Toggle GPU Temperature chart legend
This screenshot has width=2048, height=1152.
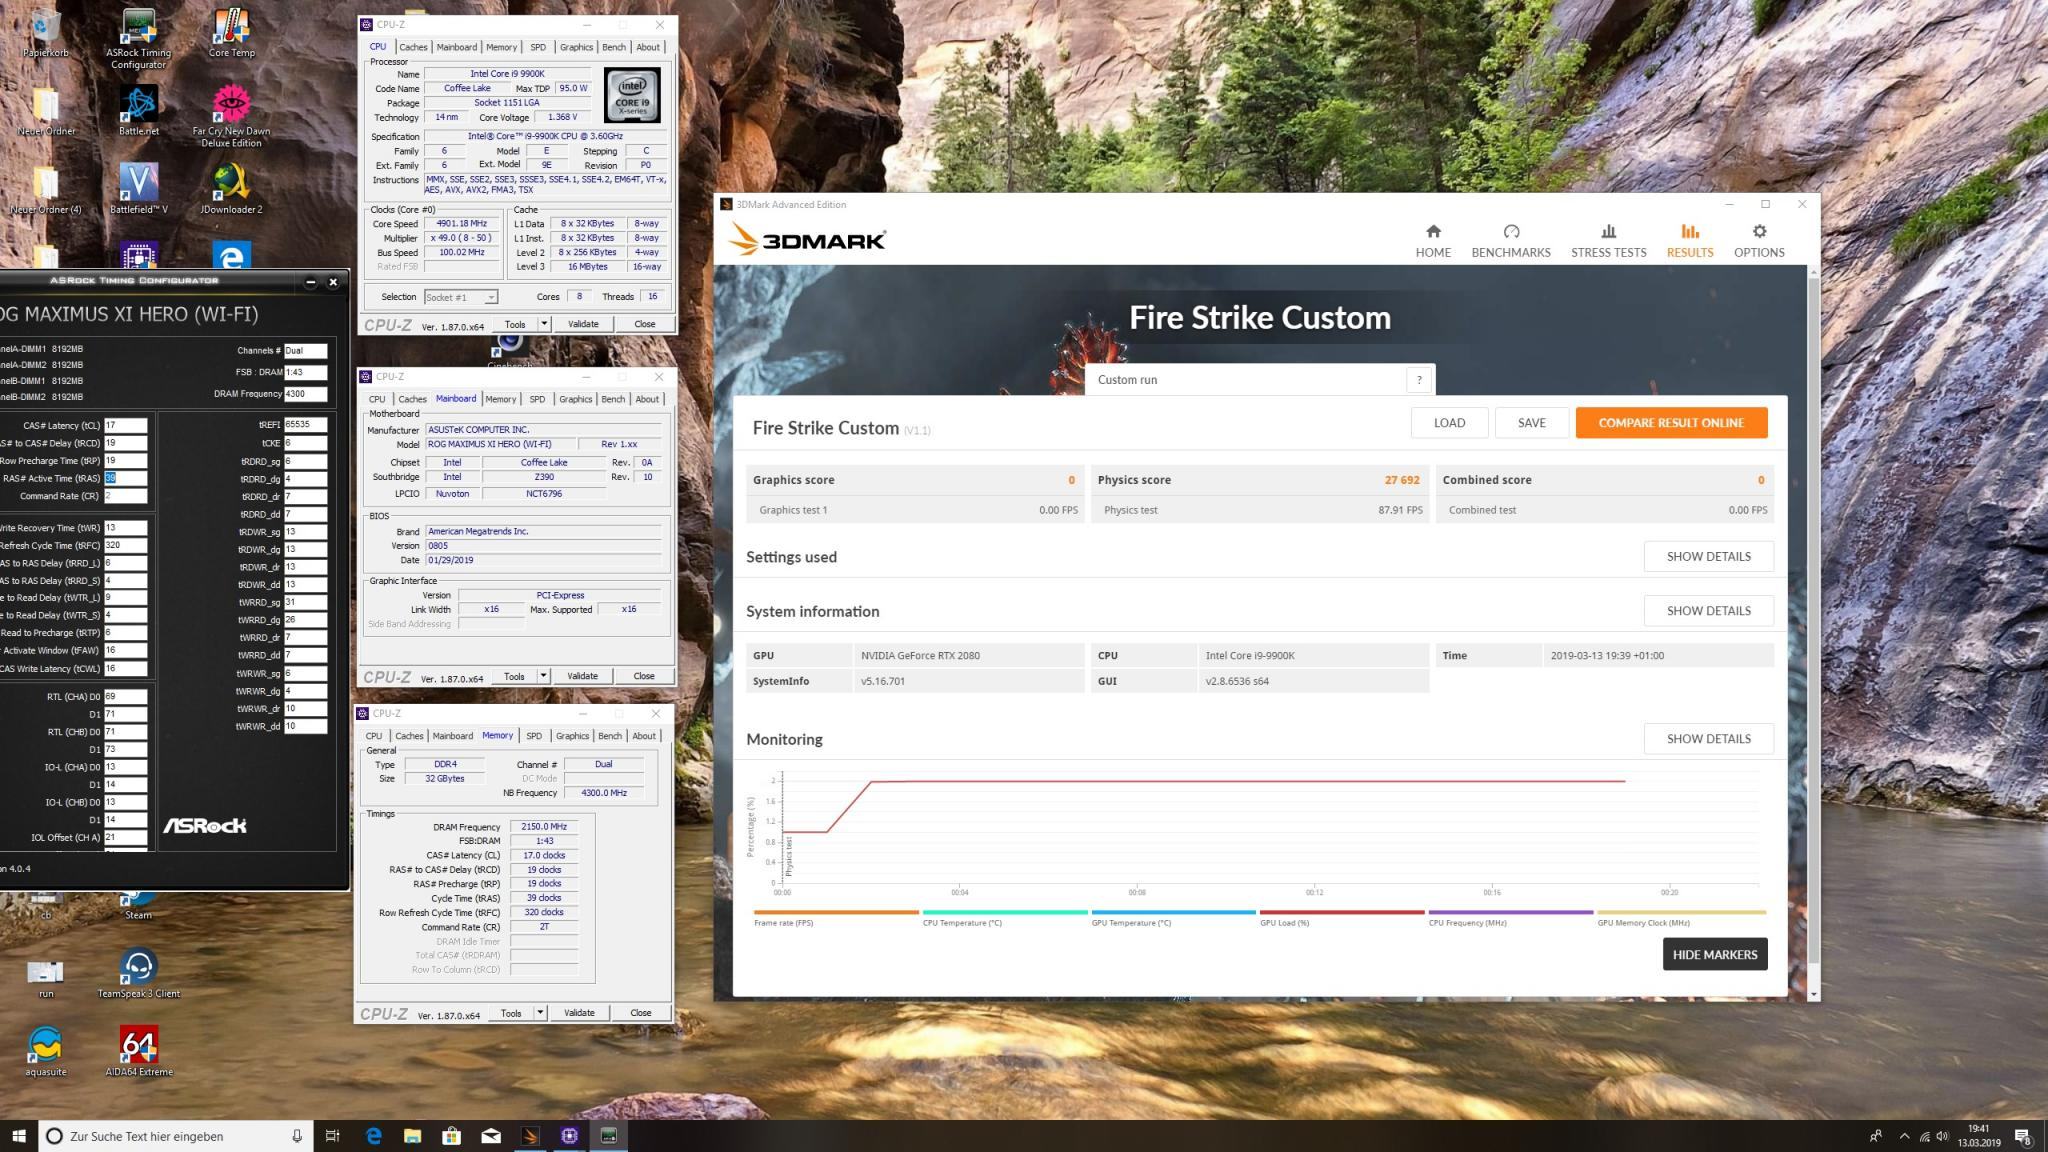pos(1173,917)
